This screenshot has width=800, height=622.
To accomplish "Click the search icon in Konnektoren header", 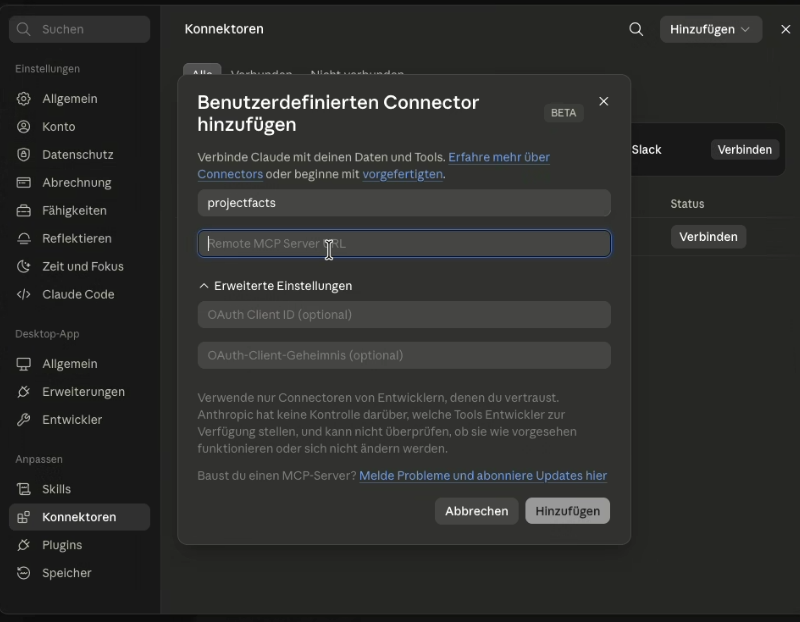I will [x=636, y=29].
